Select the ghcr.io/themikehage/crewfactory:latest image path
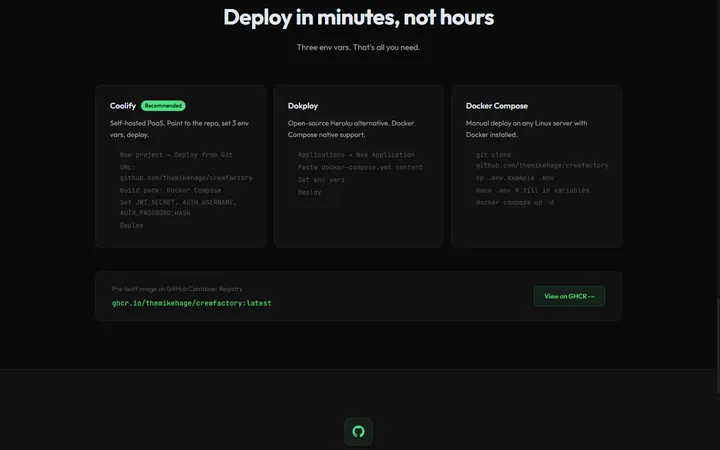The width and height of the screenshot is (720, 450). (x=191, y=303)
